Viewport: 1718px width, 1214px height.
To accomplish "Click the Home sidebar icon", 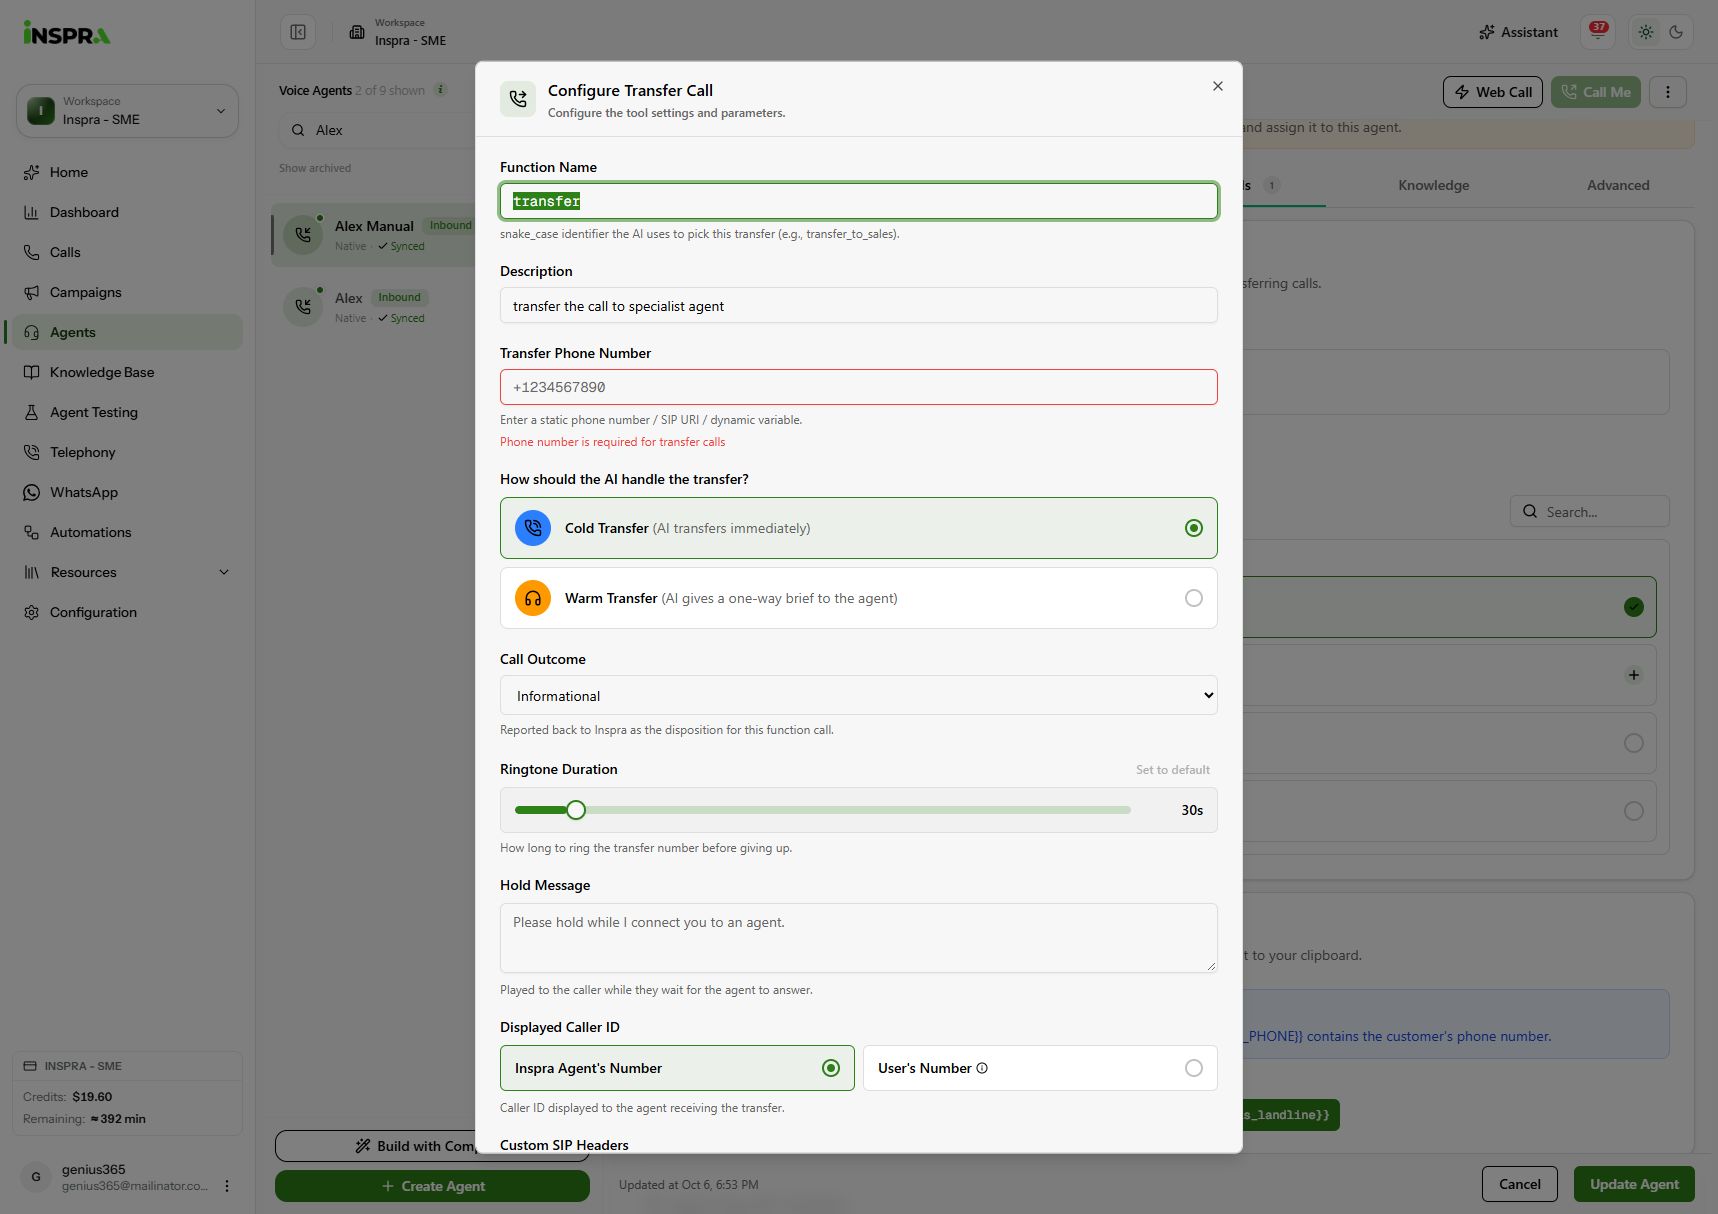I will [31, 172].
